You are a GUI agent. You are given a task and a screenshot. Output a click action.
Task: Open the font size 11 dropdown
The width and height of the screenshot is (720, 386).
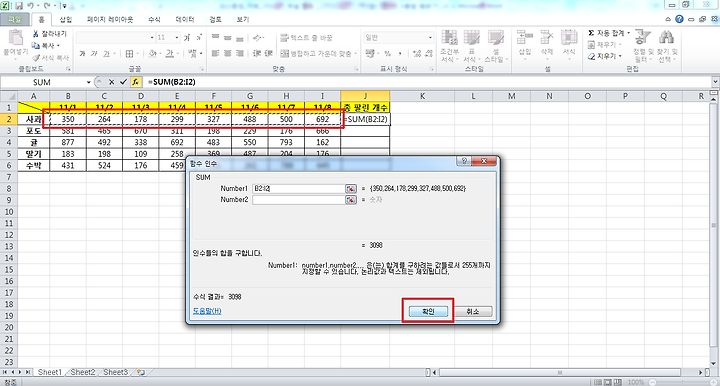pos(177,38)
